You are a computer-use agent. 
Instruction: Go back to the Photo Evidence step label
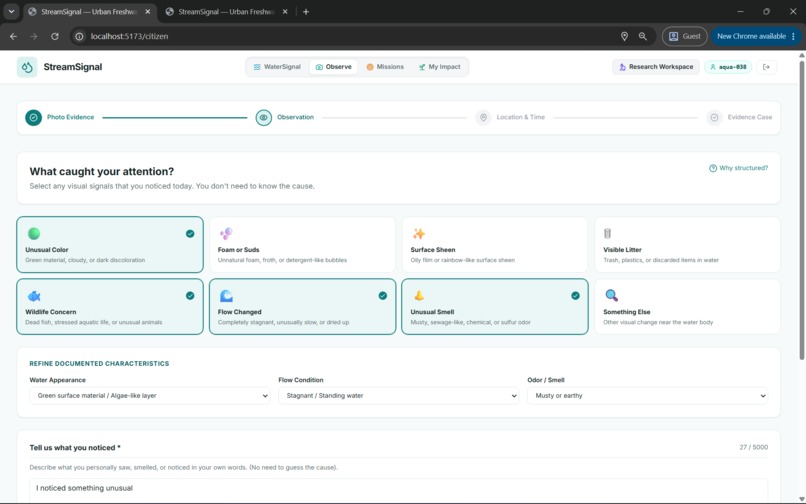70,117
